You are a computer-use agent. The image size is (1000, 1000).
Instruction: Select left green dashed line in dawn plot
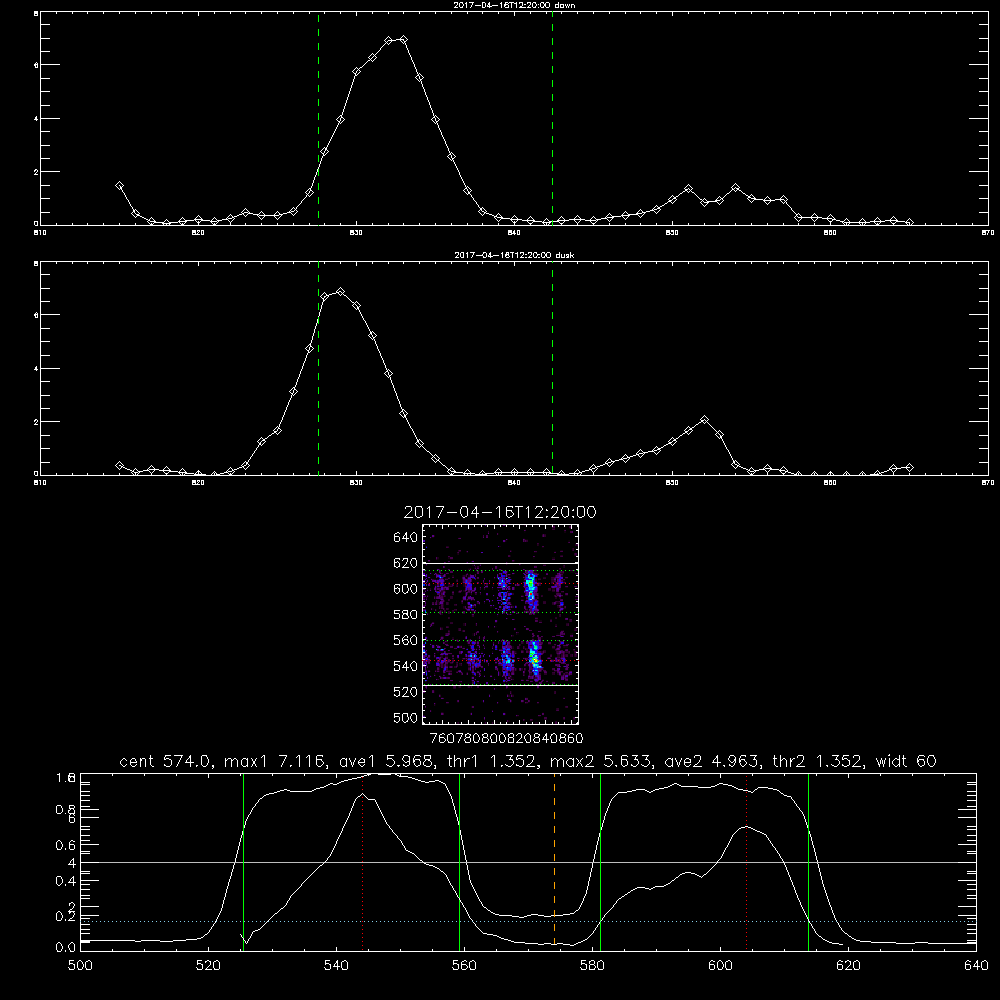pyautogui.click(x=318, y=118)
